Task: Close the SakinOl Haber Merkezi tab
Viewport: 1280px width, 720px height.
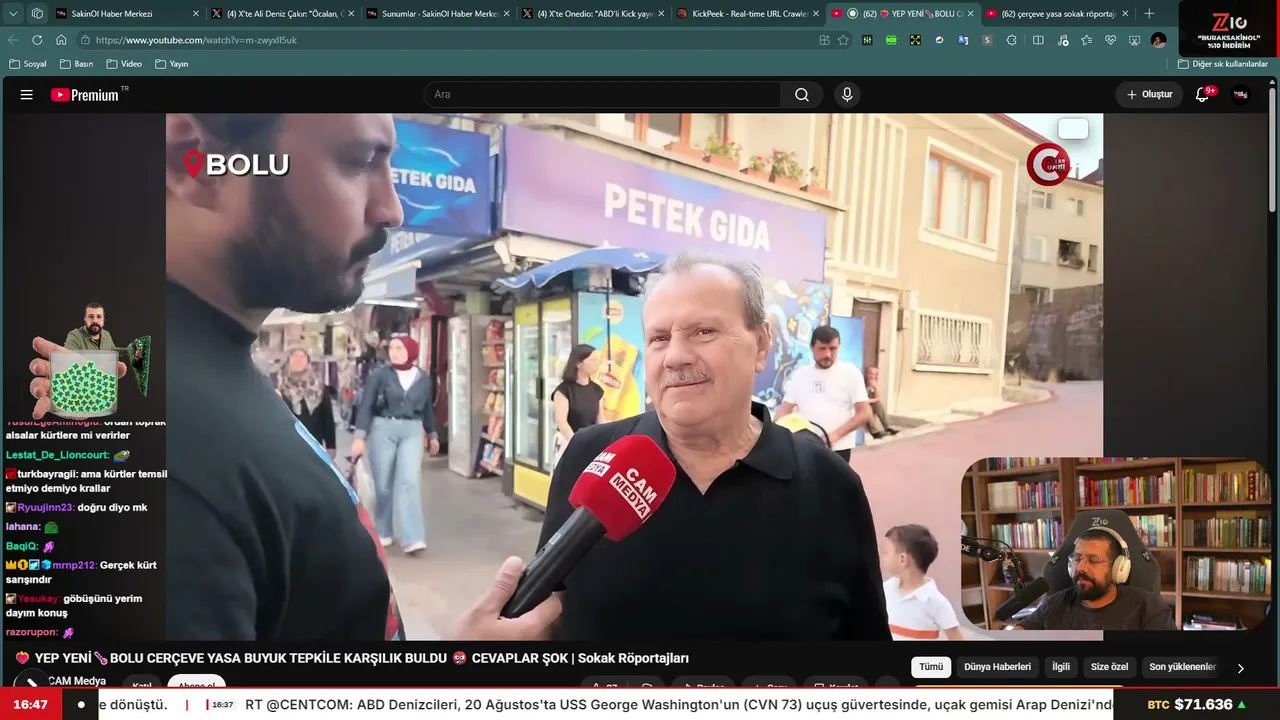Action: (196, 14)
